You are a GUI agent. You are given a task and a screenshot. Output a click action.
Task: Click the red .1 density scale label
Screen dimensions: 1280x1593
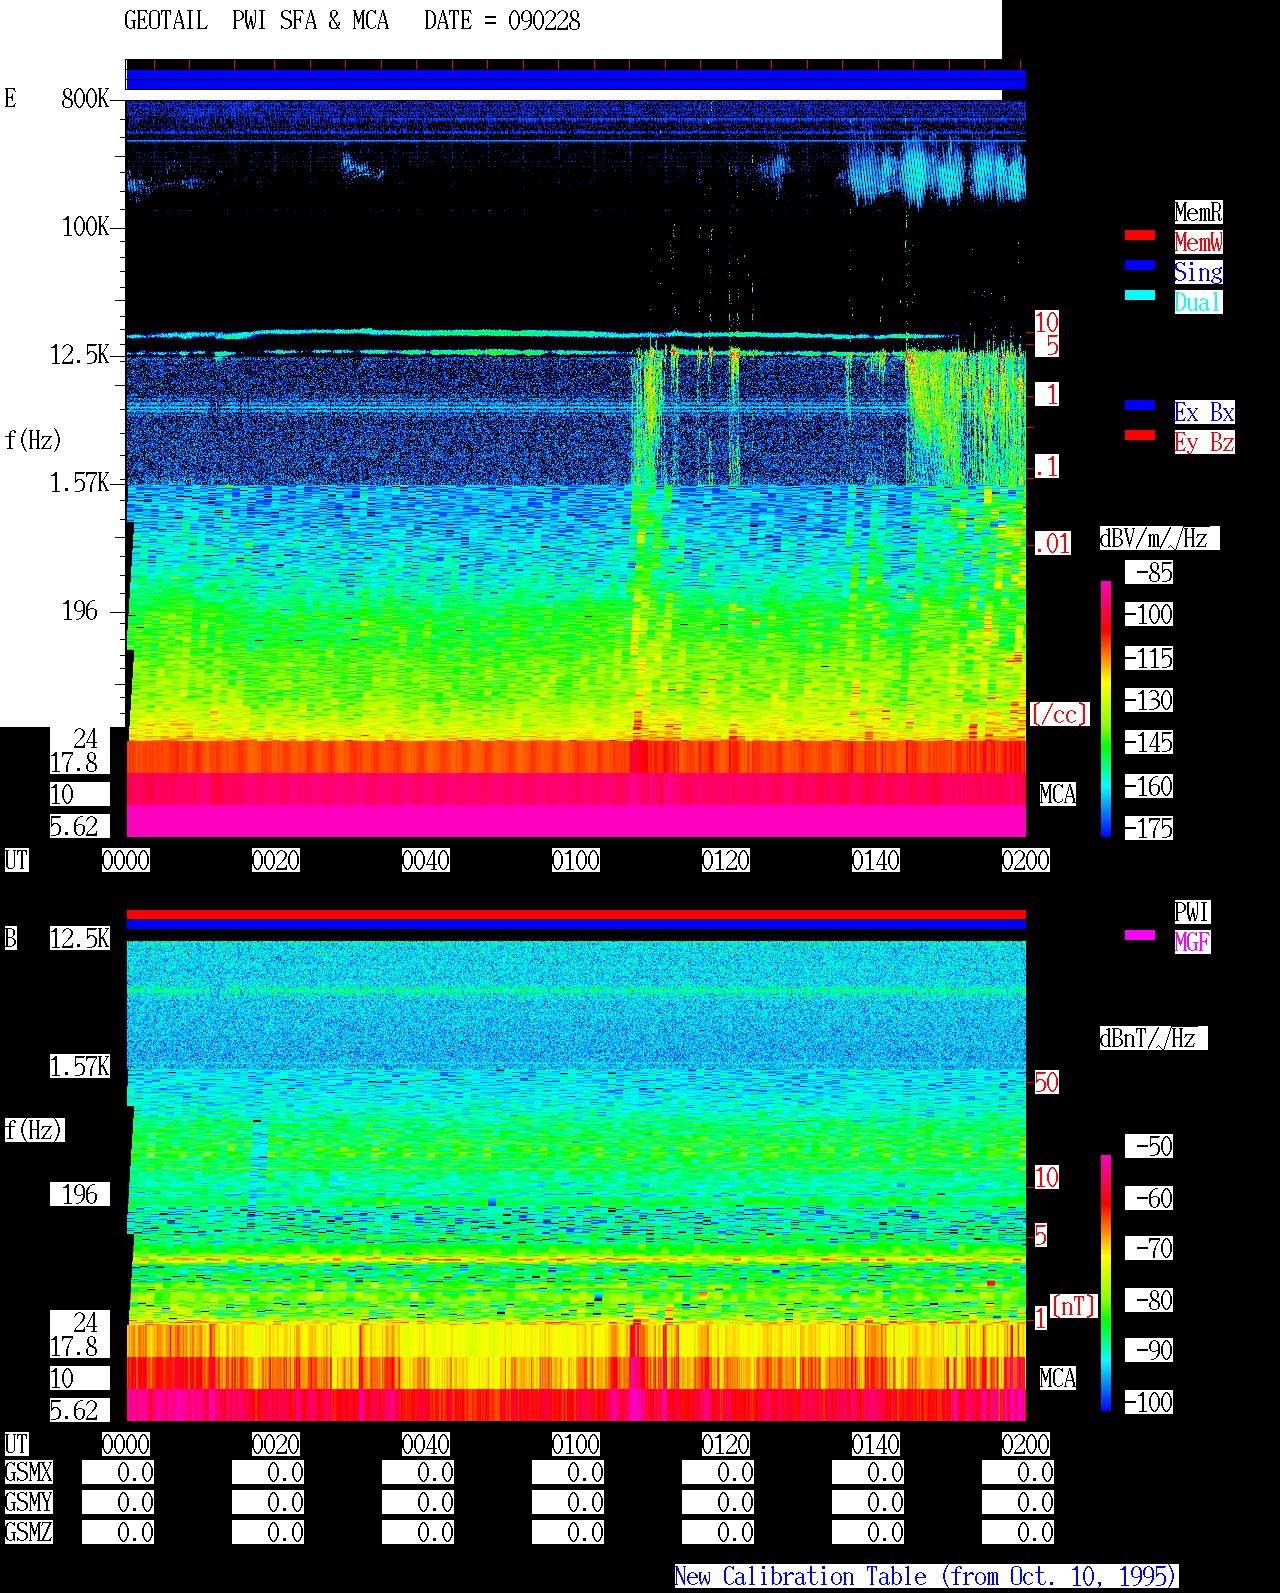click(1046, 466)
